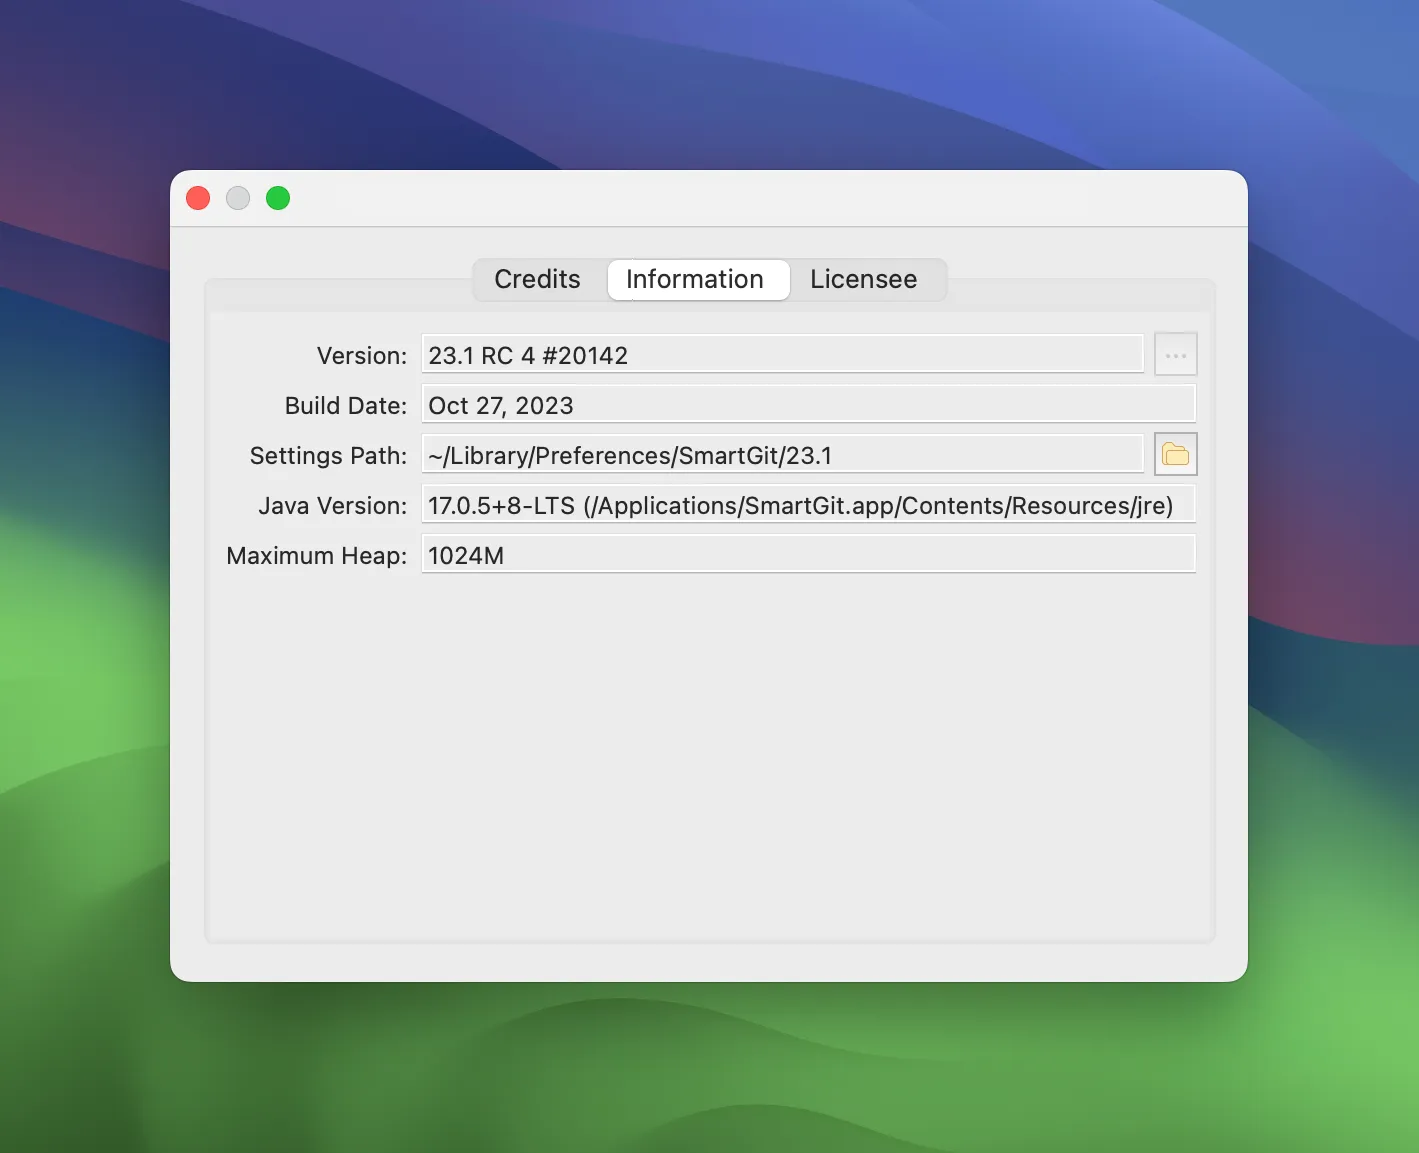
Task: Click the "Version:" label
Action: 362,356
